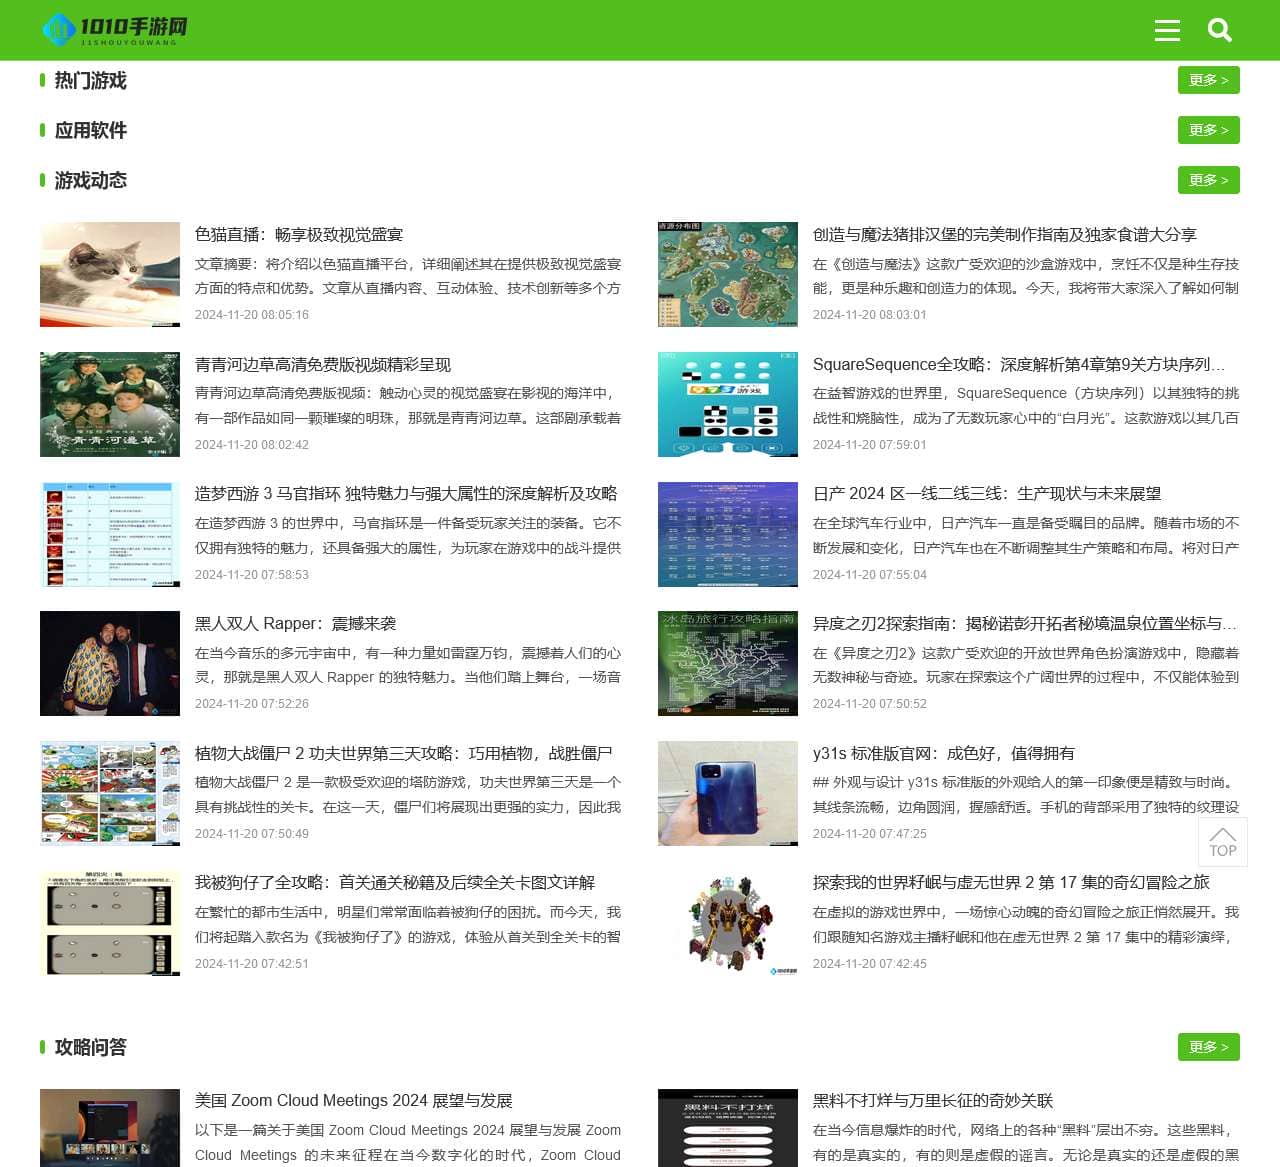Open the 植物大战僵尸 2 攻略 article
Viewport: 1280px width, 1167px height.
click(x=405, y=753)
